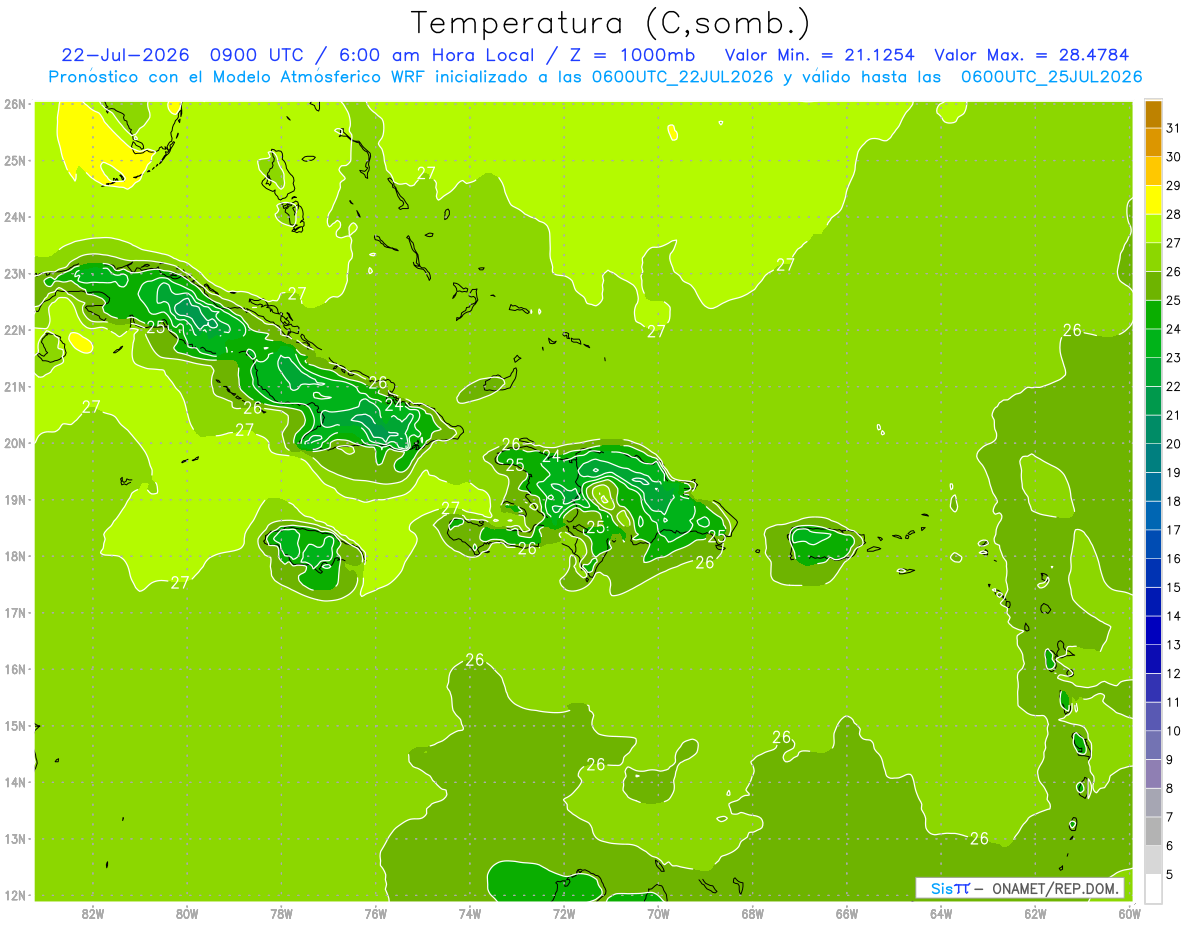Select initialization time '0600UTC_22JUL2026'
1200x927 pixels.
tap(682, 77)
